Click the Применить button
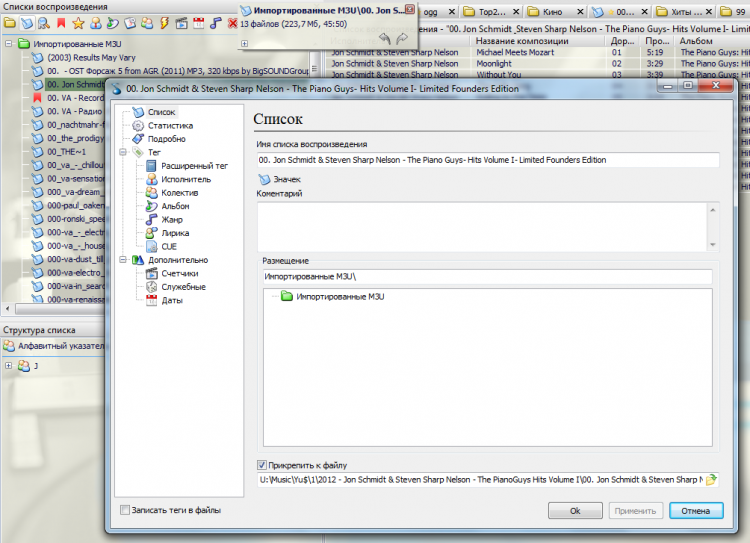750x543 pixels. 635,511
